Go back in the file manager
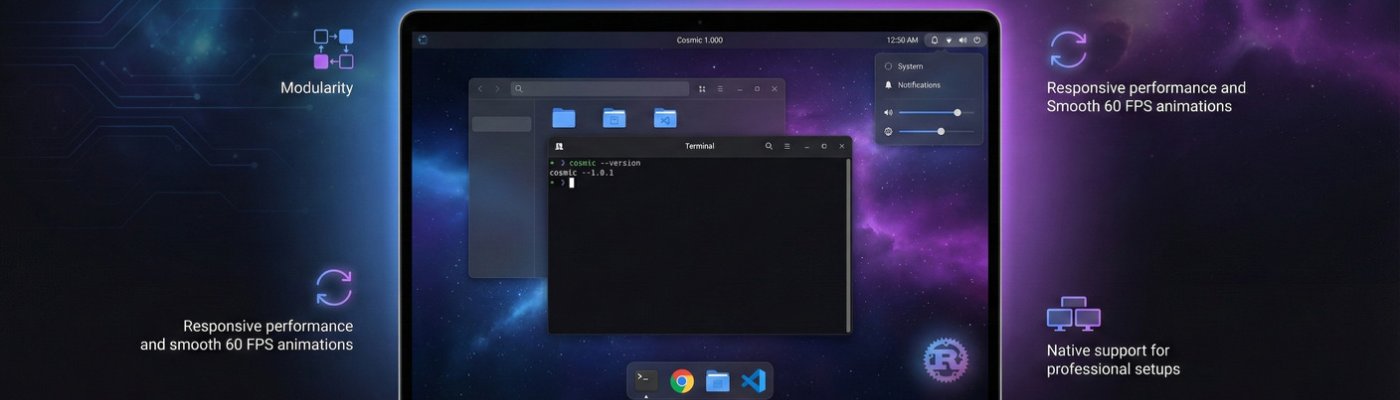Screen dimensions: 1400x400 click(480, 89)
